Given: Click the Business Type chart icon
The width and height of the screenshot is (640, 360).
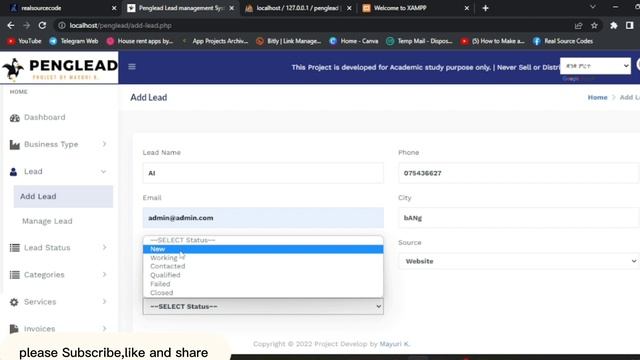Looking at the screenshot, I should [x=15, y=144].
